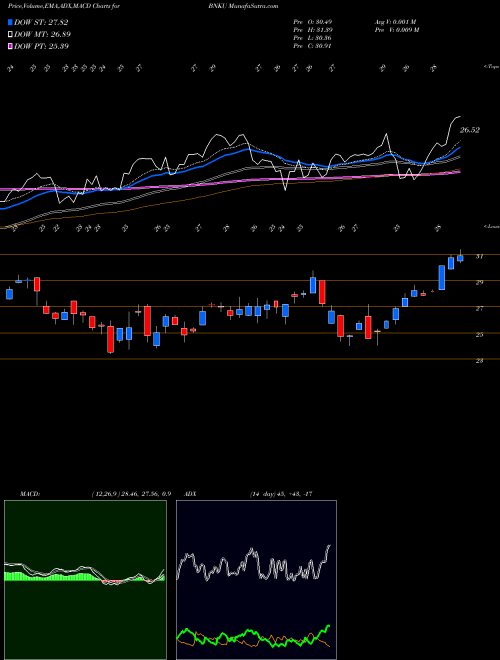Viewport: 500px width, 660px height.
Task: Click the last blue candlestick near 31
Action: [x=460, y=258]
